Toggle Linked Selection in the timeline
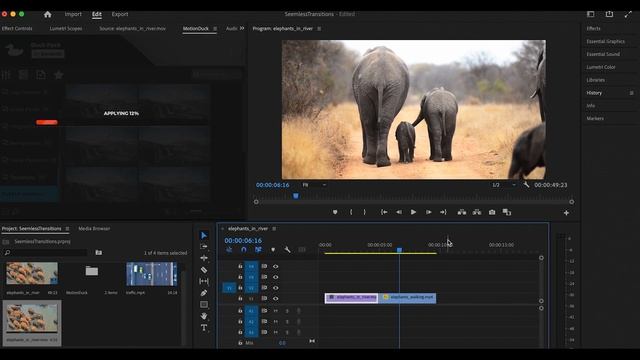The height and width of the screenshot is (360, 640). [258, 250]
